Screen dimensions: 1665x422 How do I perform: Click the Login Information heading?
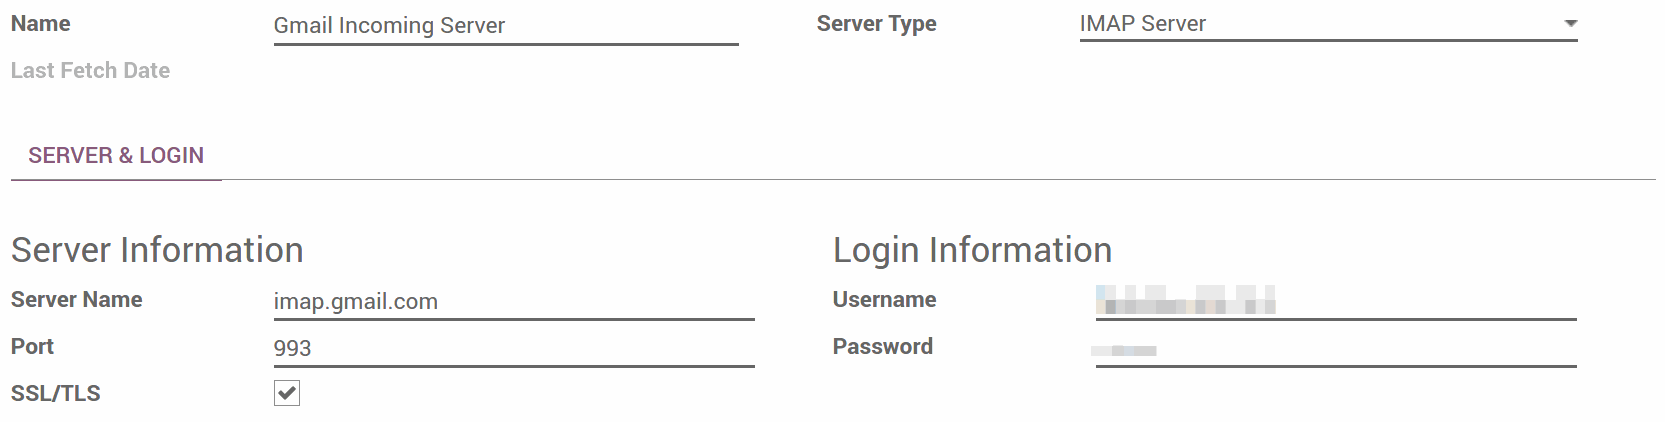pyautogui.click(x=972, y=250)
